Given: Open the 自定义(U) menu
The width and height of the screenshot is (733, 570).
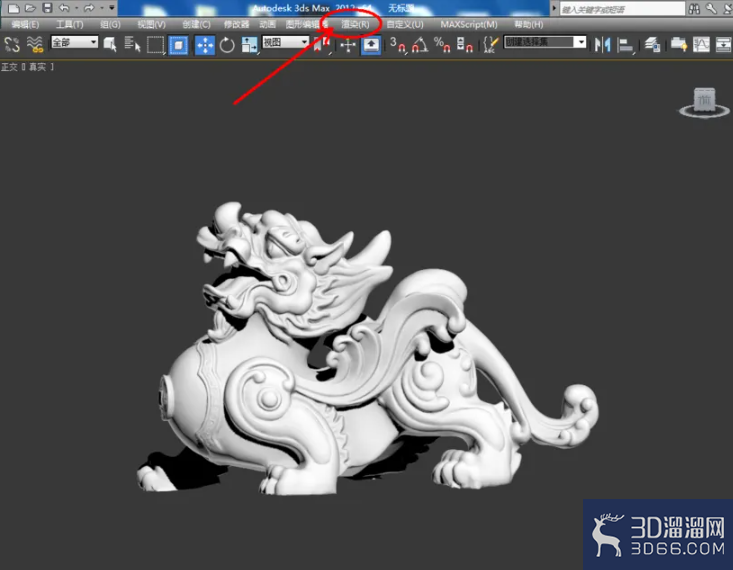Looking at the screenshot, I should tap(405, 24).
